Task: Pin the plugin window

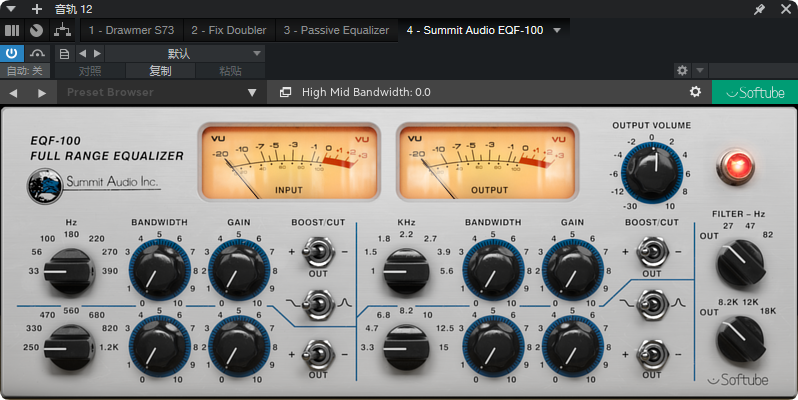Action: click(759, 9)
